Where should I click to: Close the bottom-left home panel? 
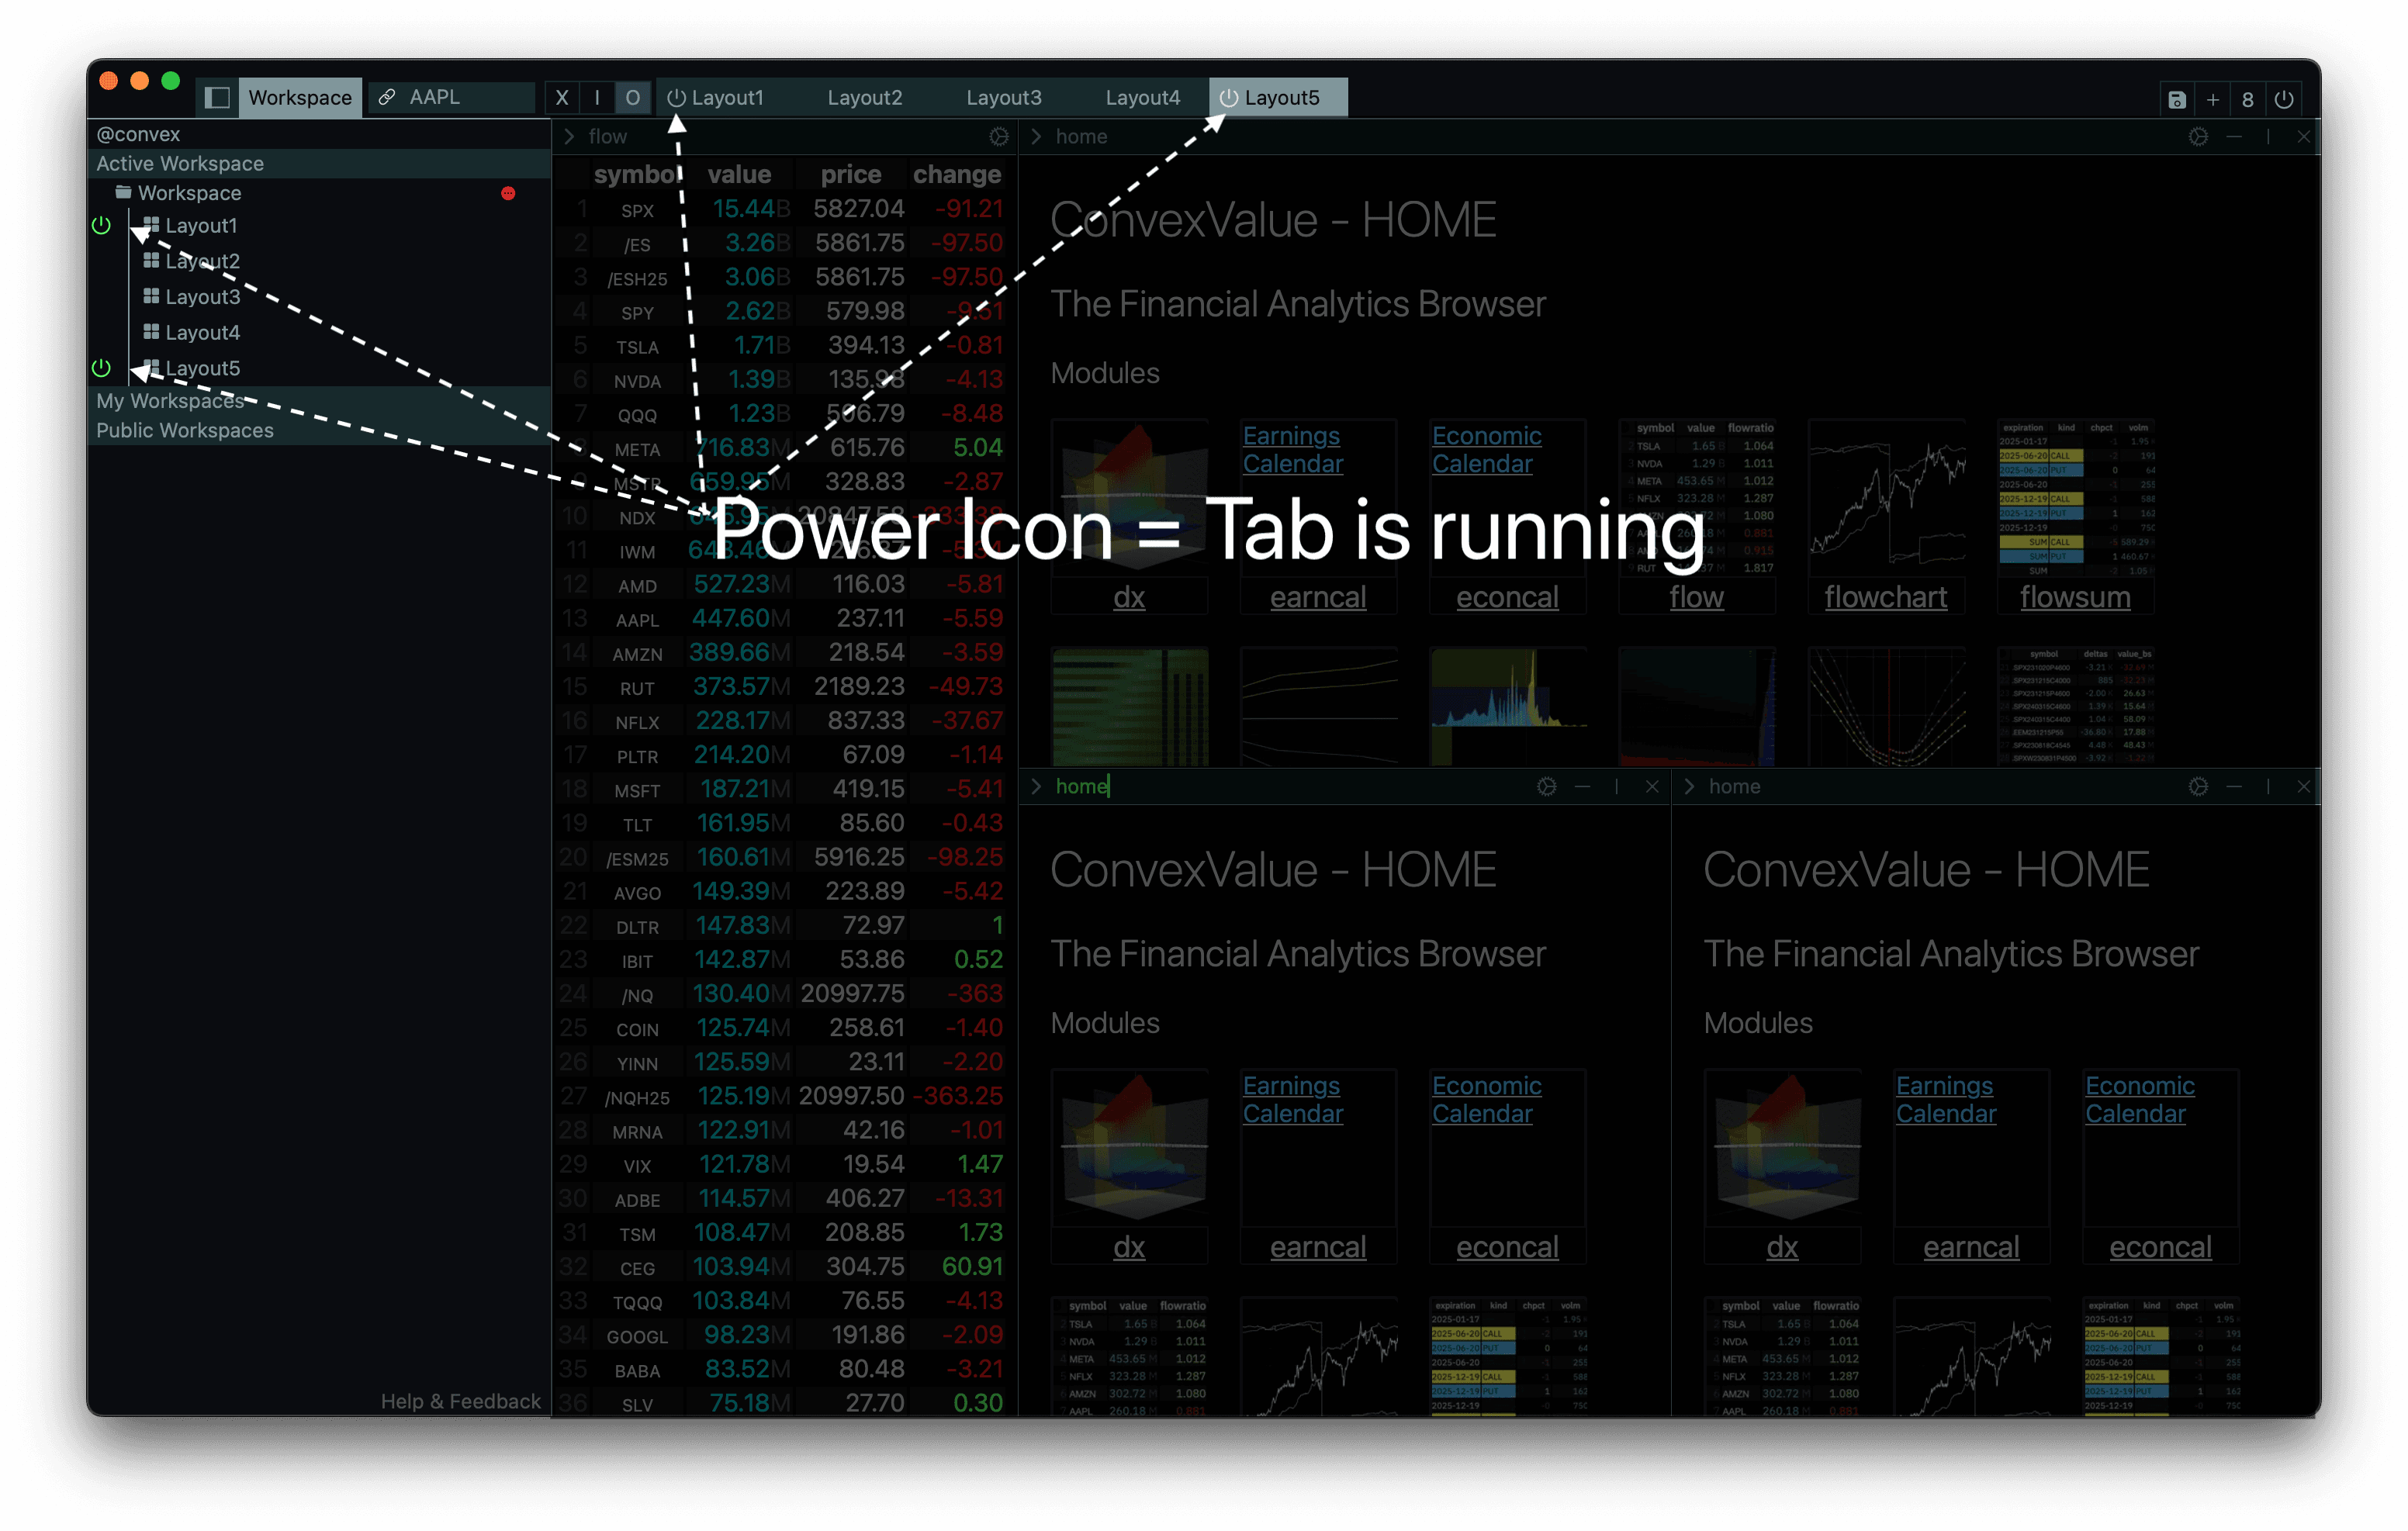(1652, 786)
